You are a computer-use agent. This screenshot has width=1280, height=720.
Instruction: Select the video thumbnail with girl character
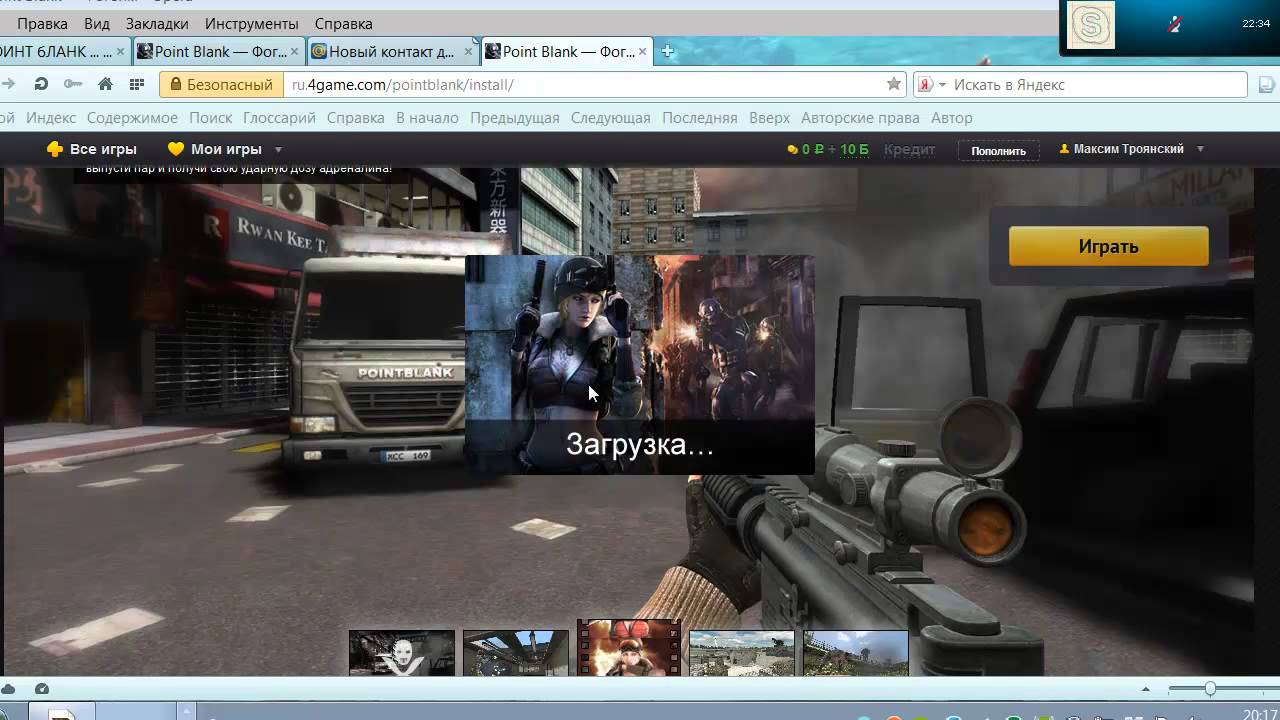(629, 648)
